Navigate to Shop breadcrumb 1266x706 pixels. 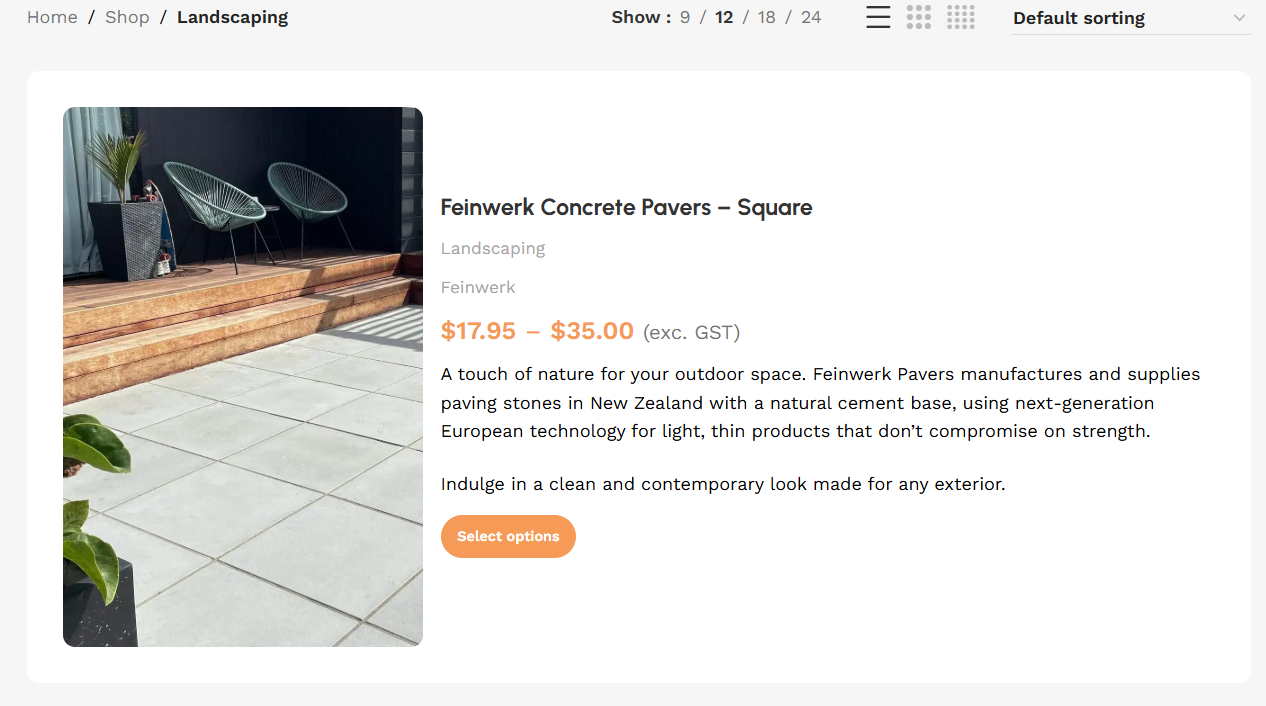127,17
